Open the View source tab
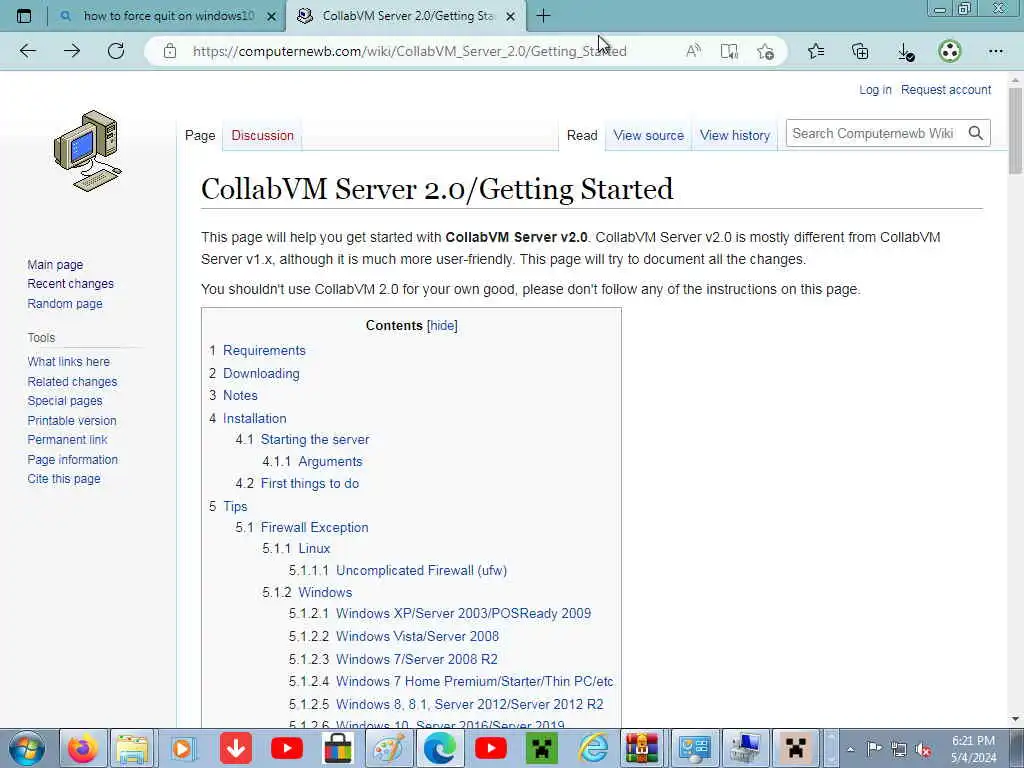Viewport: 1024px width, 768px height. (x=648, y=135)
